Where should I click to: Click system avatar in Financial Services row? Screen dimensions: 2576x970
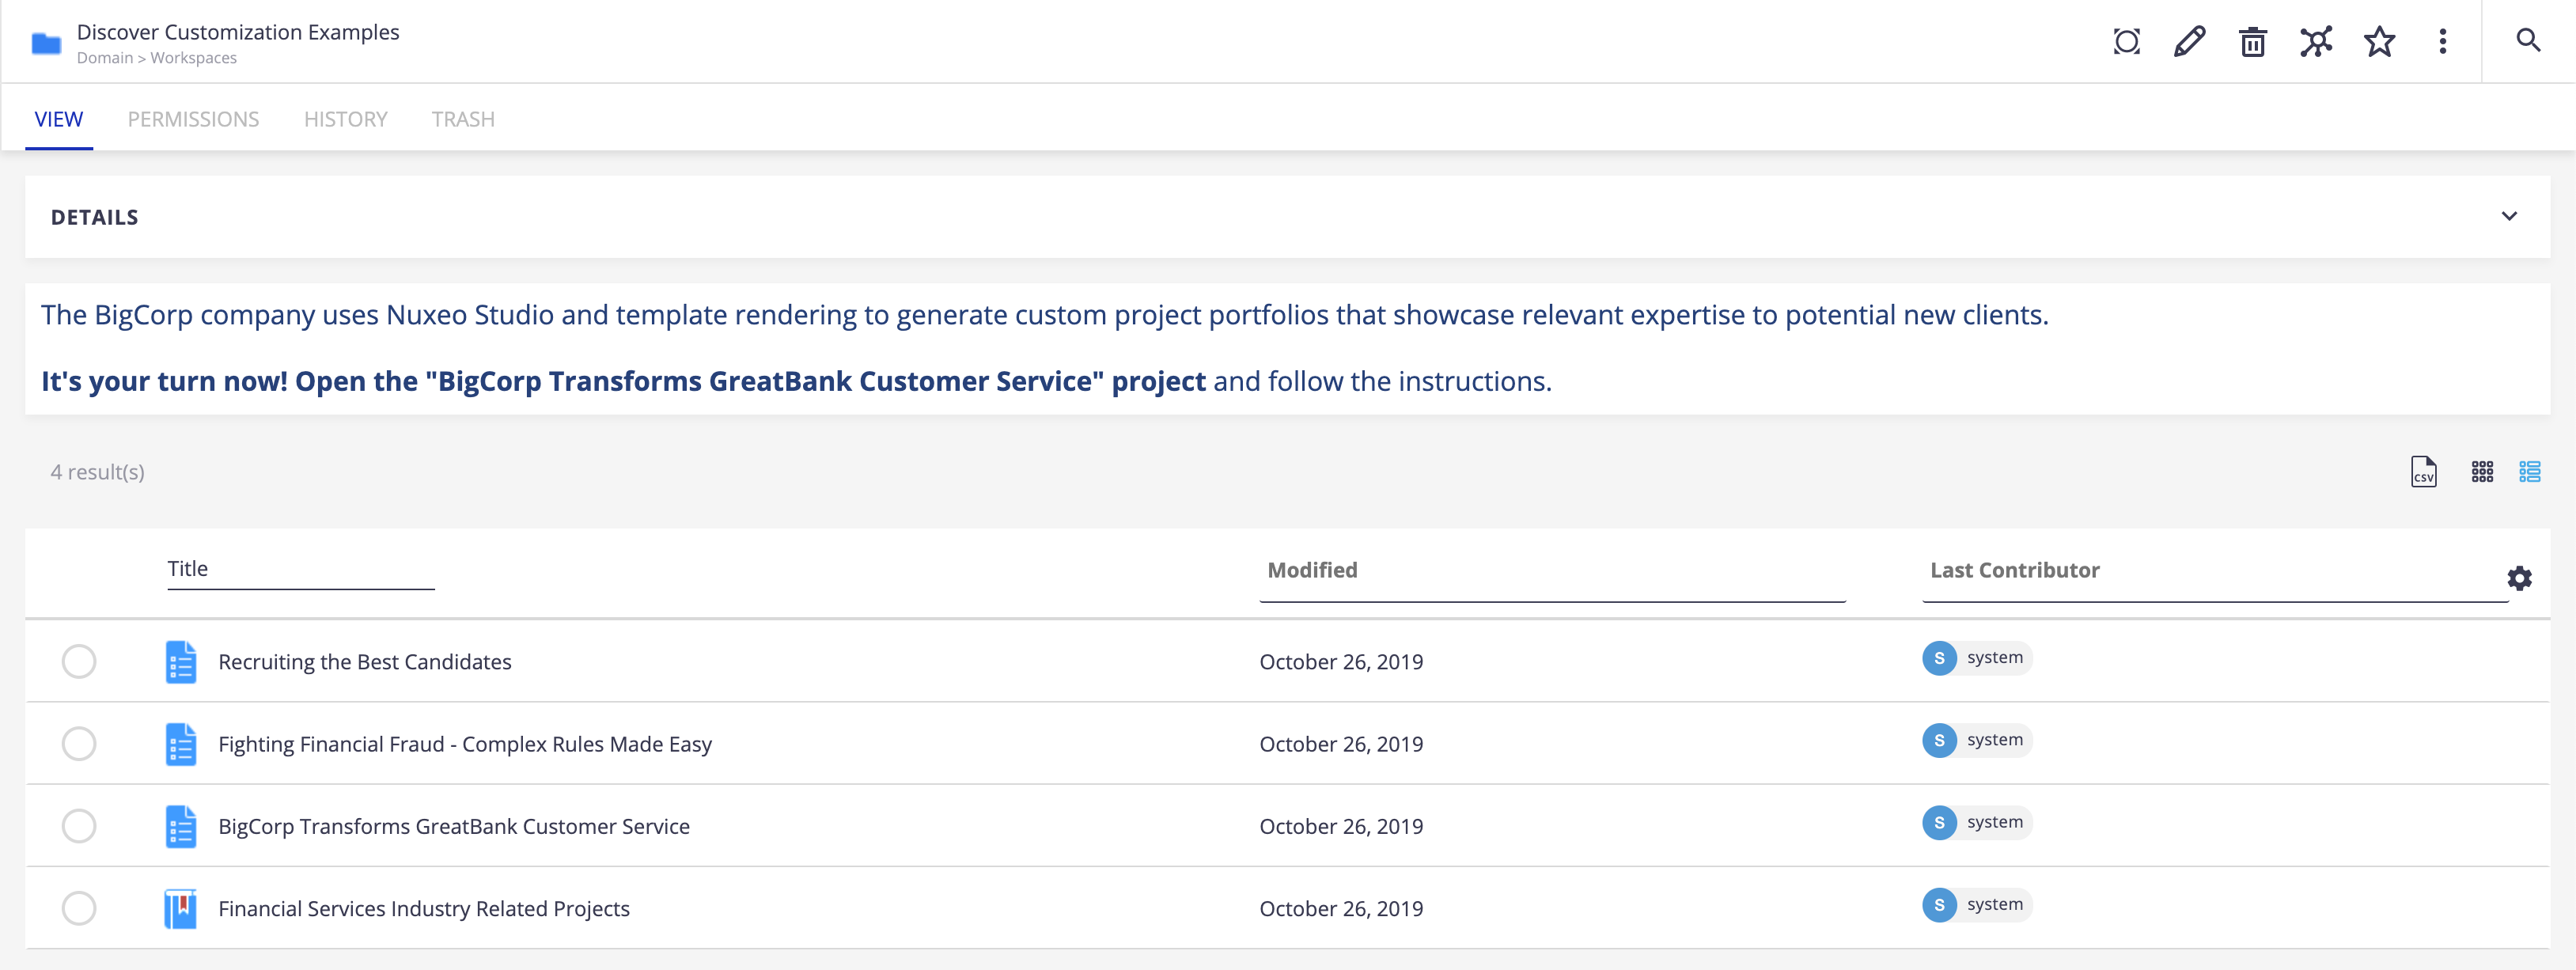[1939, 905]
